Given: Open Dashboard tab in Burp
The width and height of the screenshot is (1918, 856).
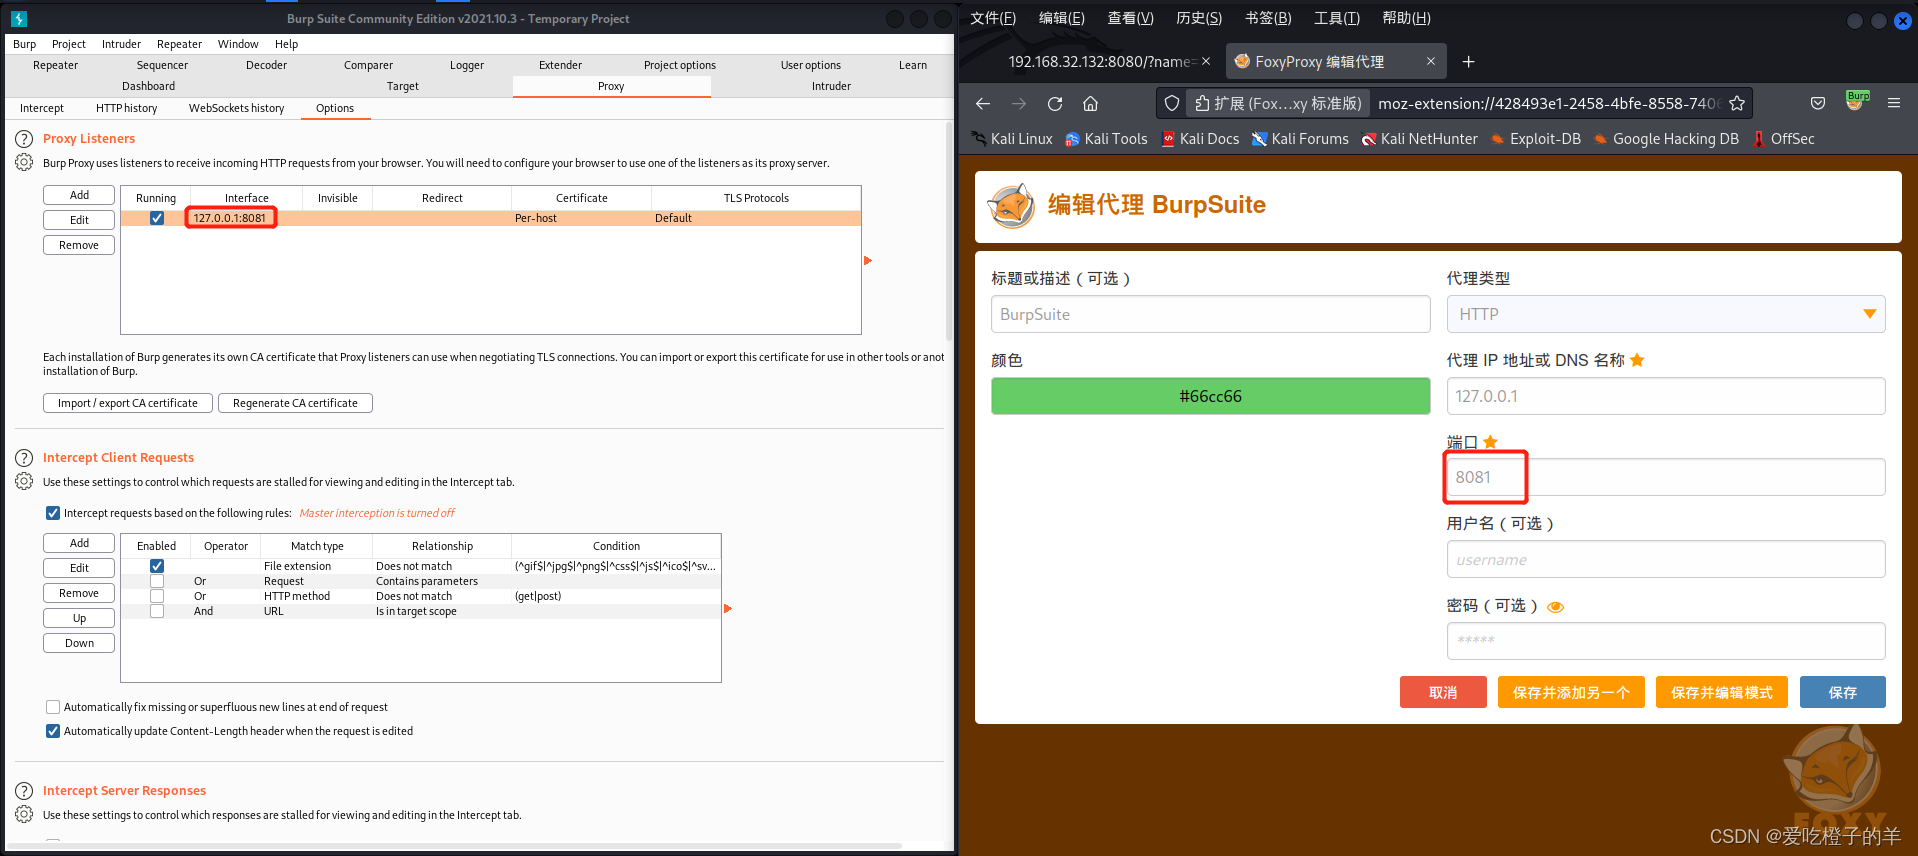Looking at the screenshot, I should pyautogui.click(x=148, y=86).
